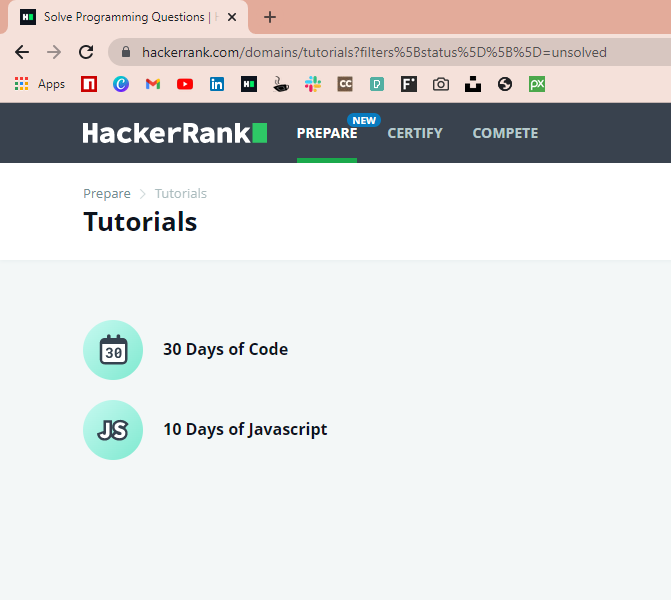Open a new browser tab
Screen dimensions: 671x600
click(x=270, y=17)
